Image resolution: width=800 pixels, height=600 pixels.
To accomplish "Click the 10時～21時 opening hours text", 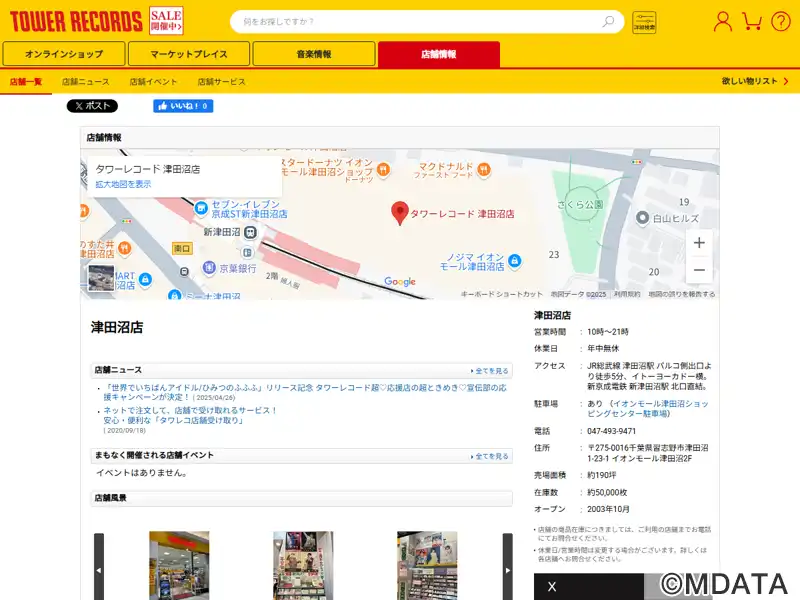I will coord(608,332).
